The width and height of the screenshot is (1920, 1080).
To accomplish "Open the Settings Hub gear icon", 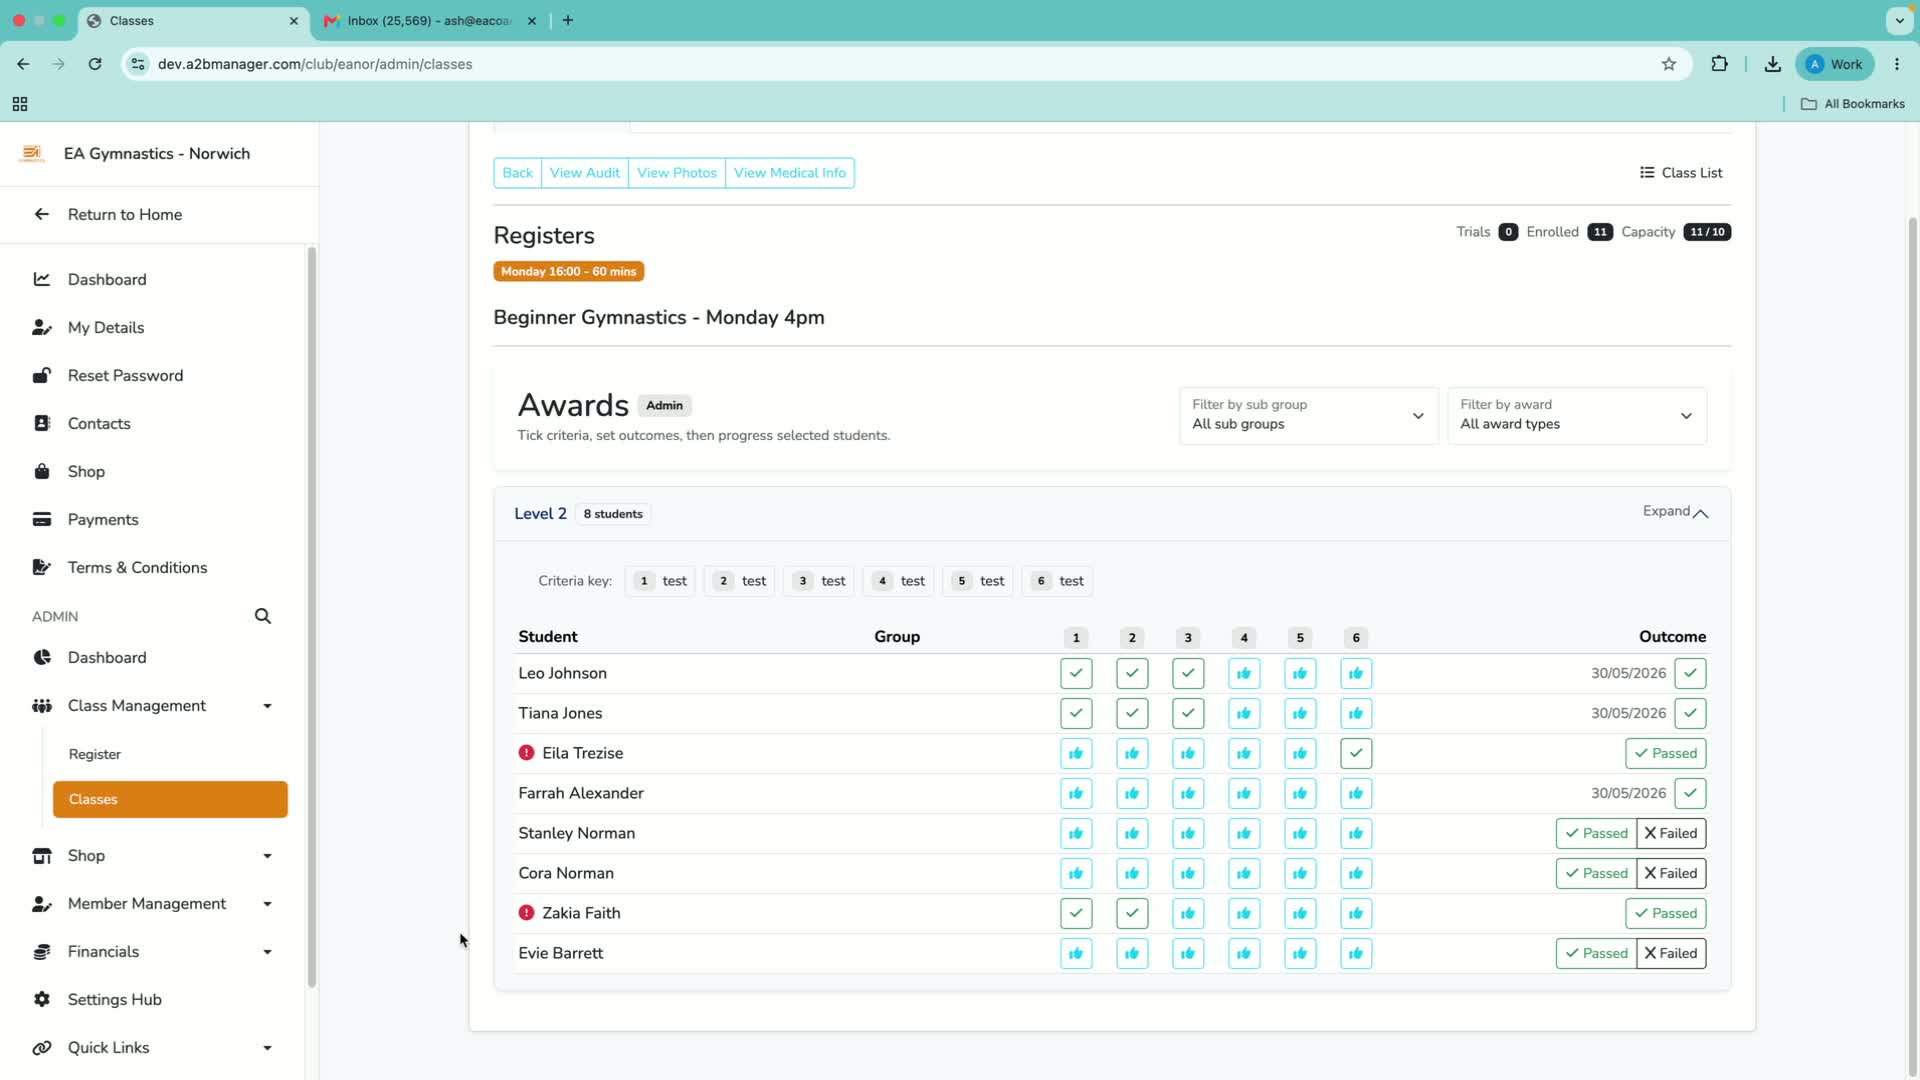I will click(x=42, y=999).
